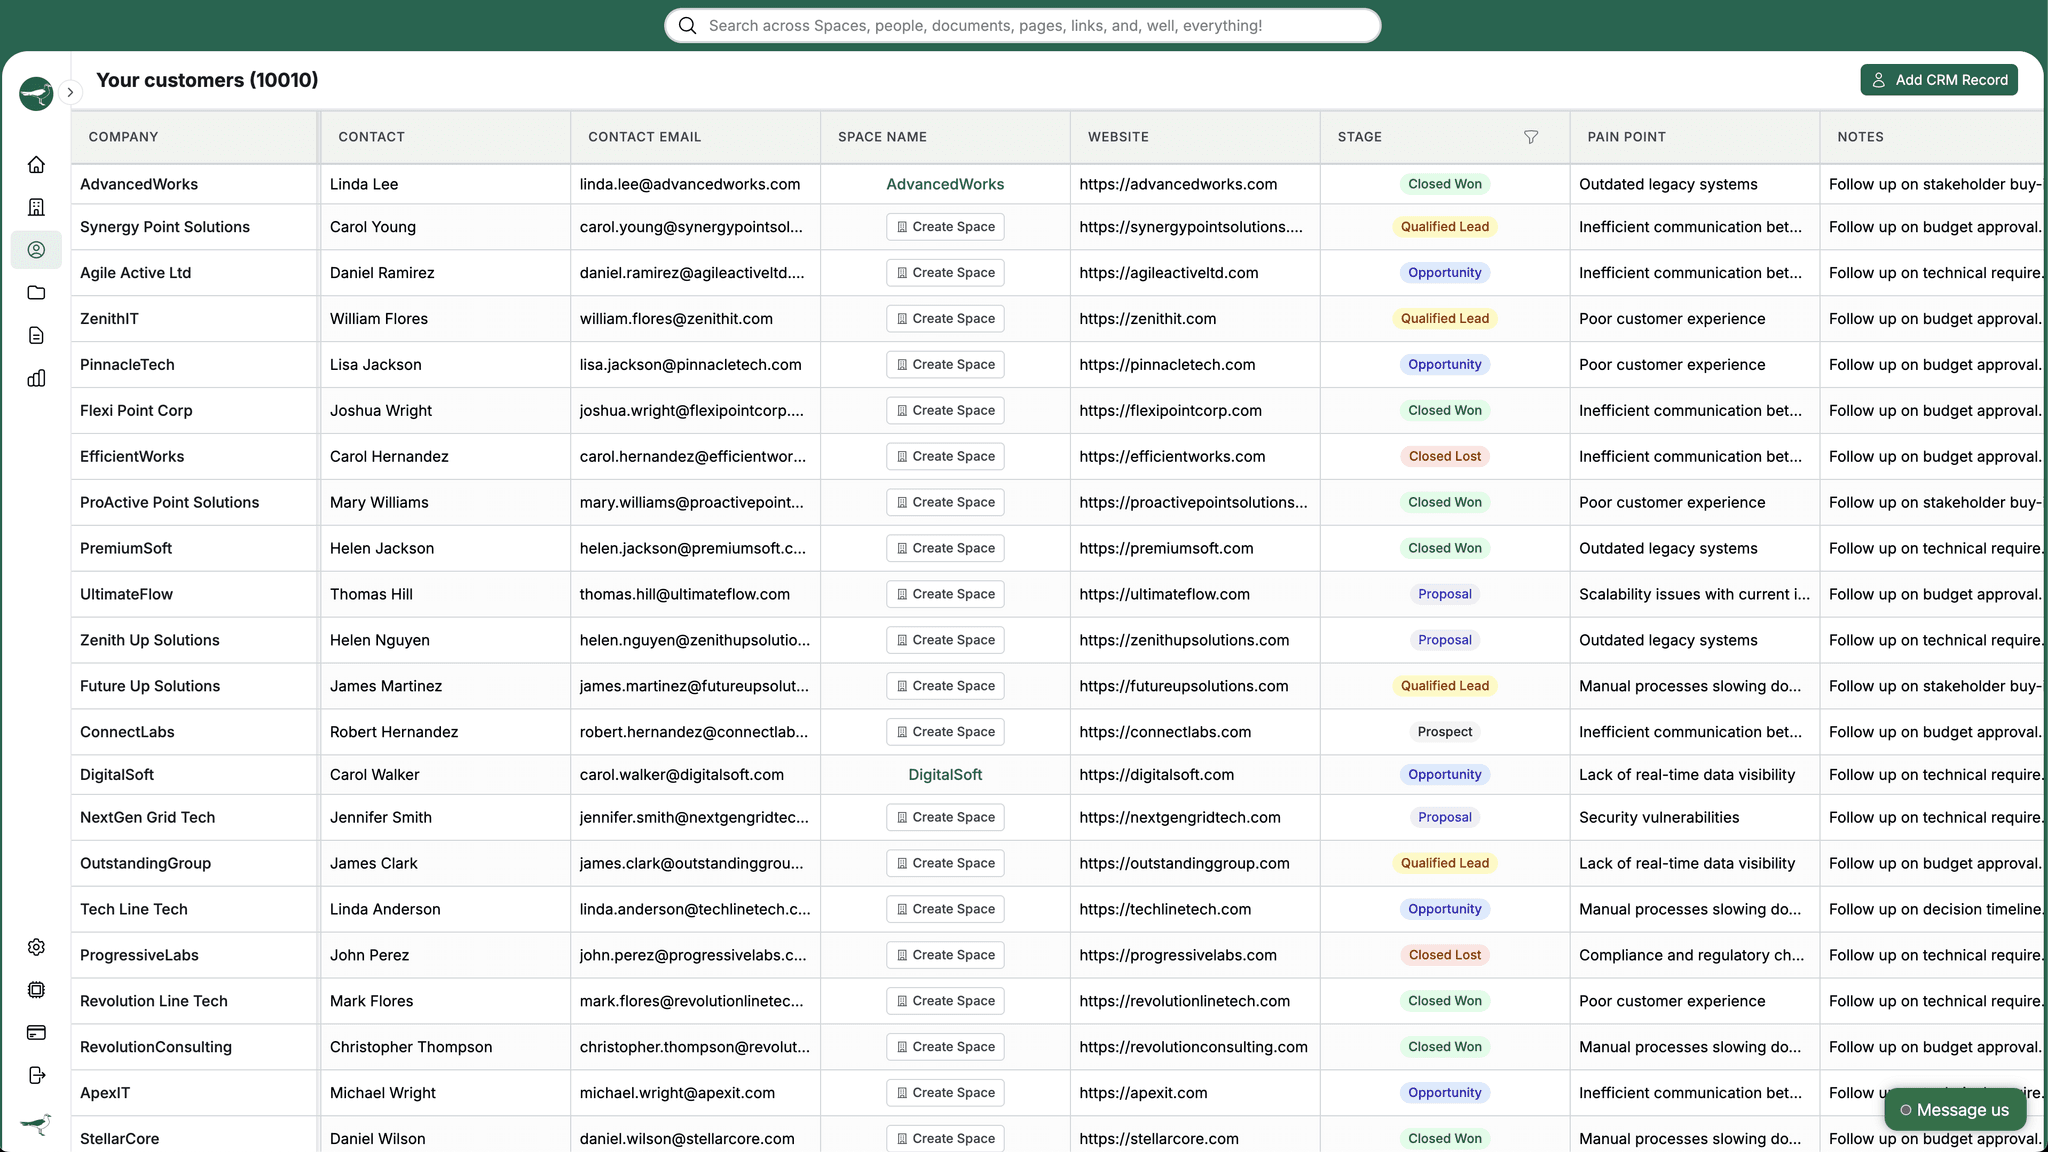The image size is (2048, 1152).
Task: Click the global search input field
Action: (1022, 26)
